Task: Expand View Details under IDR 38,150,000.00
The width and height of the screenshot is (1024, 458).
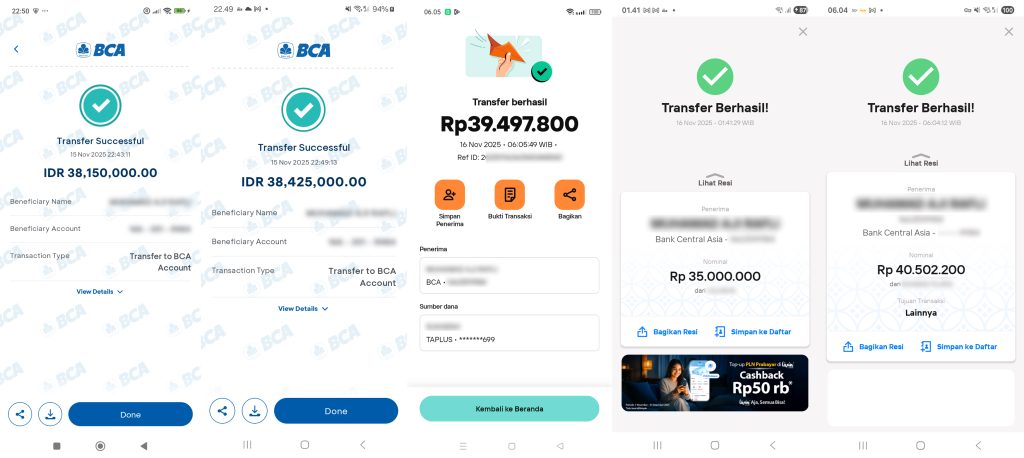Action: tap(100, 292)
